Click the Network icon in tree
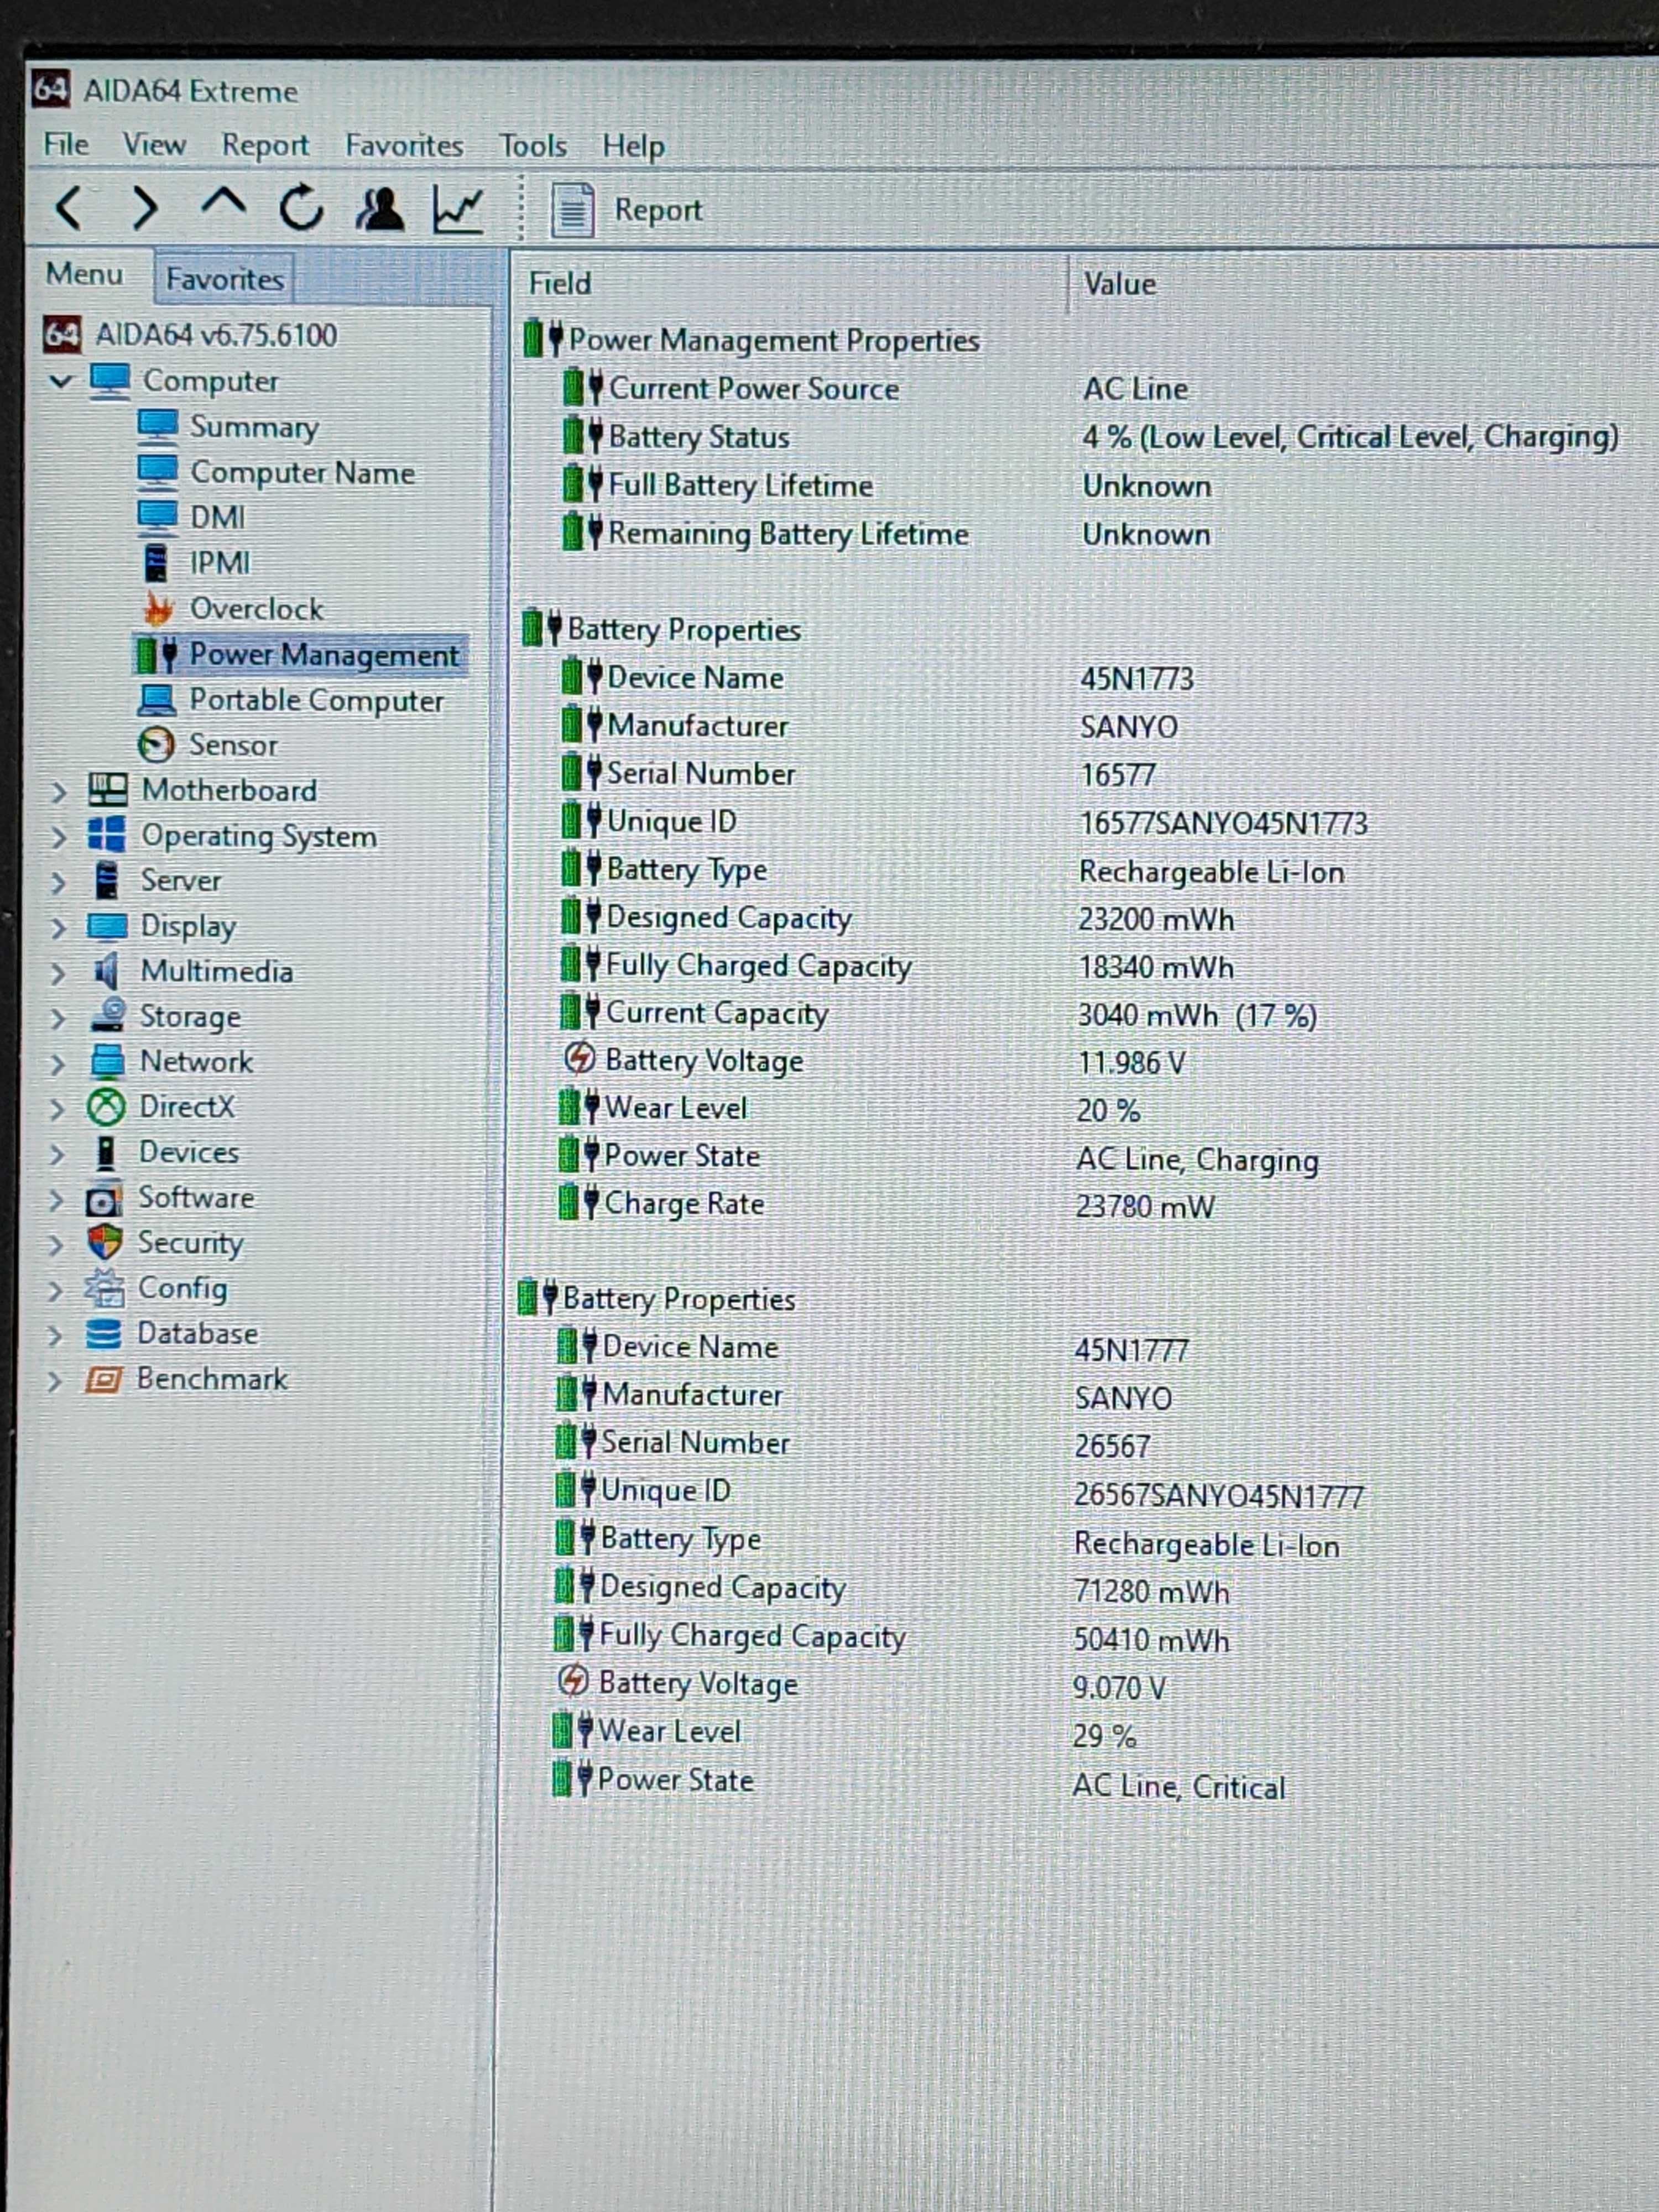The height and width of the screenshot is (2212, 1659). coord(107,1061)
